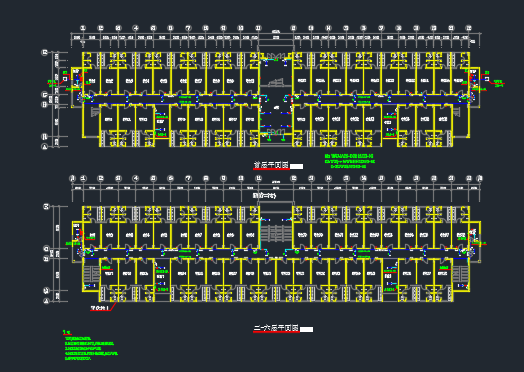Screen dimensions: 524x372
Task: Click the 首层平面图 drawing title
Action: 271,165
